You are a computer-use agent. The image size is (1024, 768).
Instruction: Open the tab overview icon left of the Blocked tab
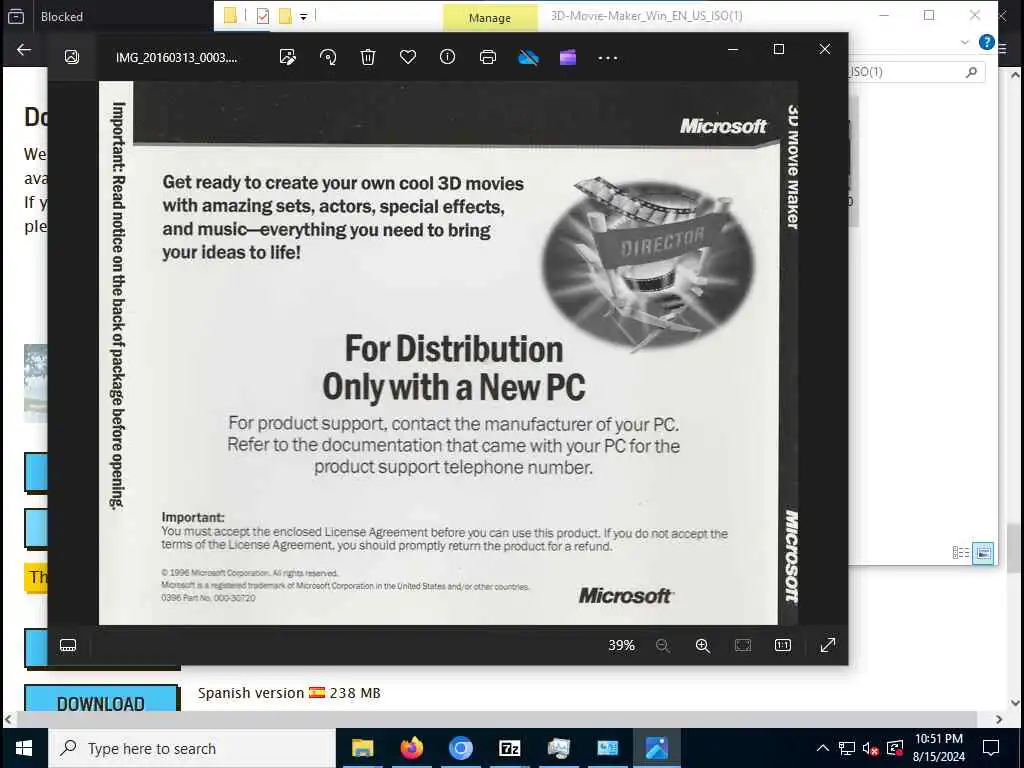coord(16,16)
